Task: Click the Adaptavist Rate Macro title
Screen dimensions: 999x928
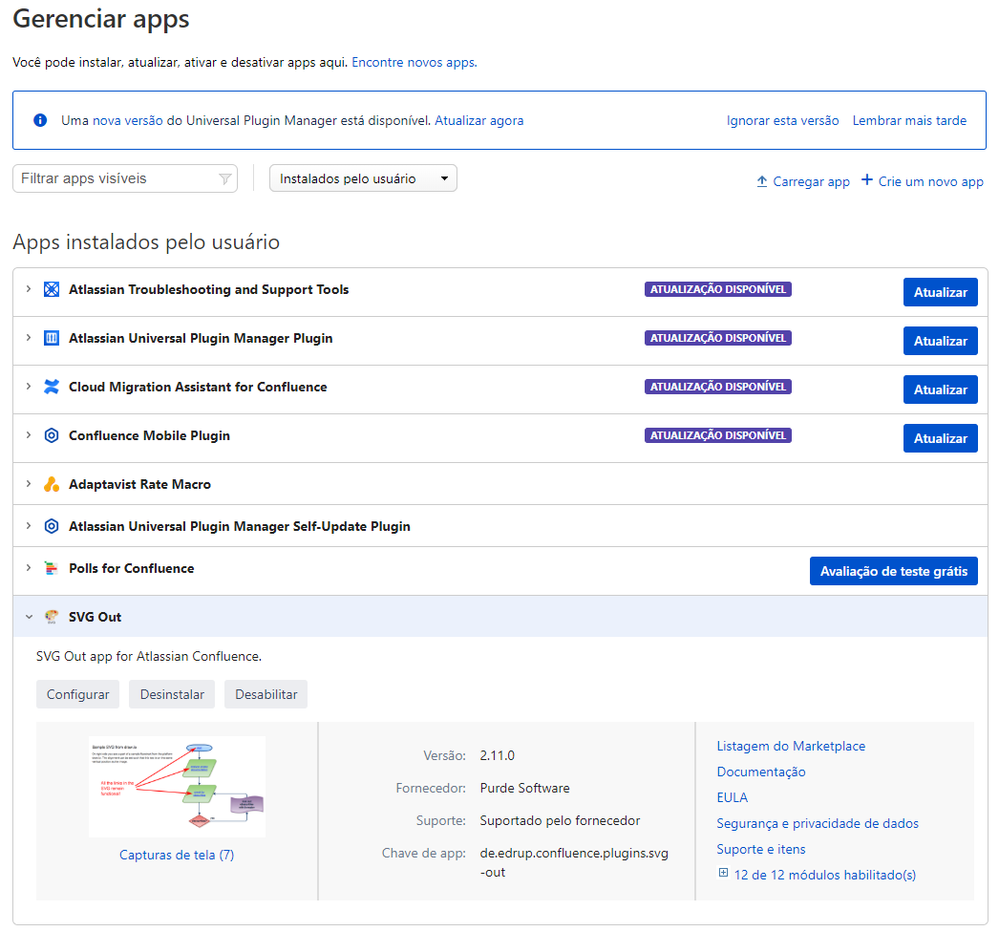Action: point(140,484)
